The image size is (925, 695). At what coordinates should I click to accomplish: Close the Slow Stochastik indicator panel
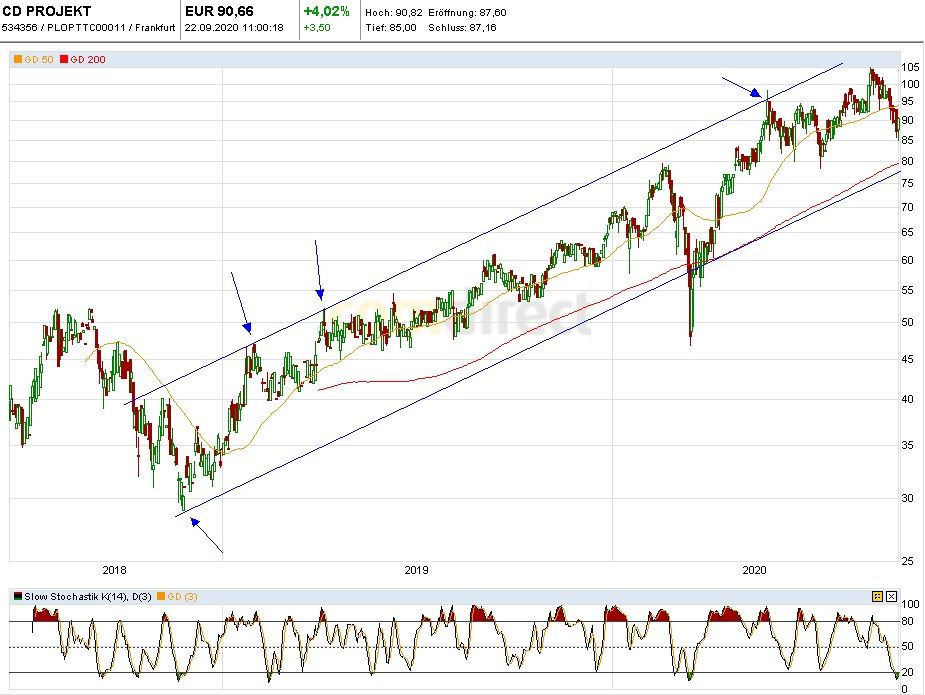pos(891,596)
